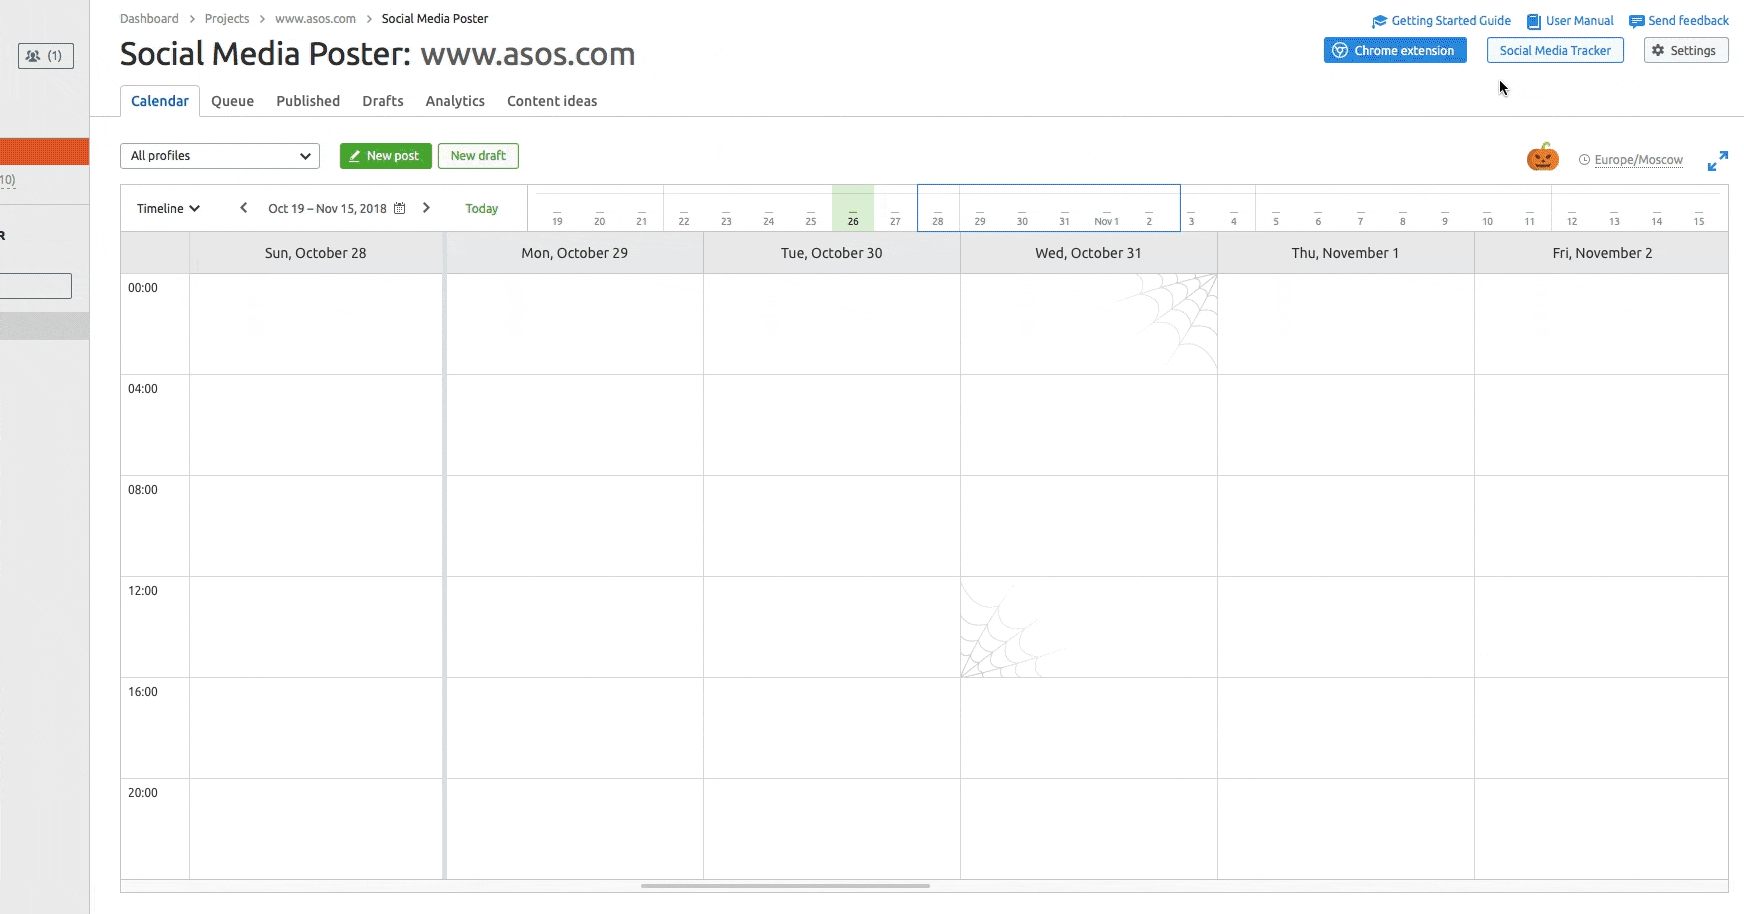Change the Europe/Moscow timezone
The width and height of the screenshot is (1744, 914).
pos(1637,160)
